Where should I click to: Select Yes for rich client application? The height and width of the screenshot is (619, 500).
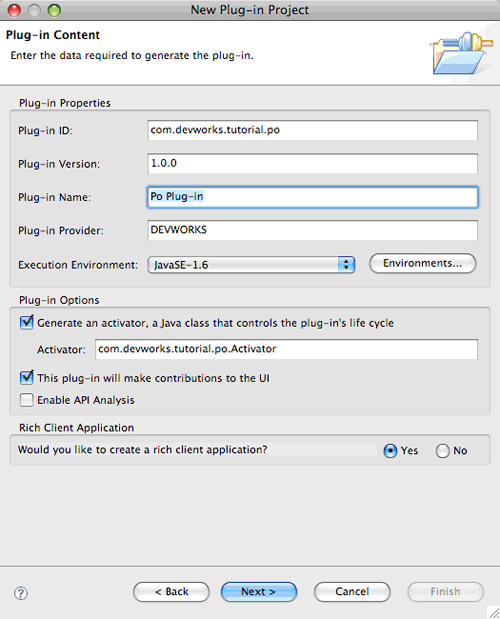click(x=390, y=450)
